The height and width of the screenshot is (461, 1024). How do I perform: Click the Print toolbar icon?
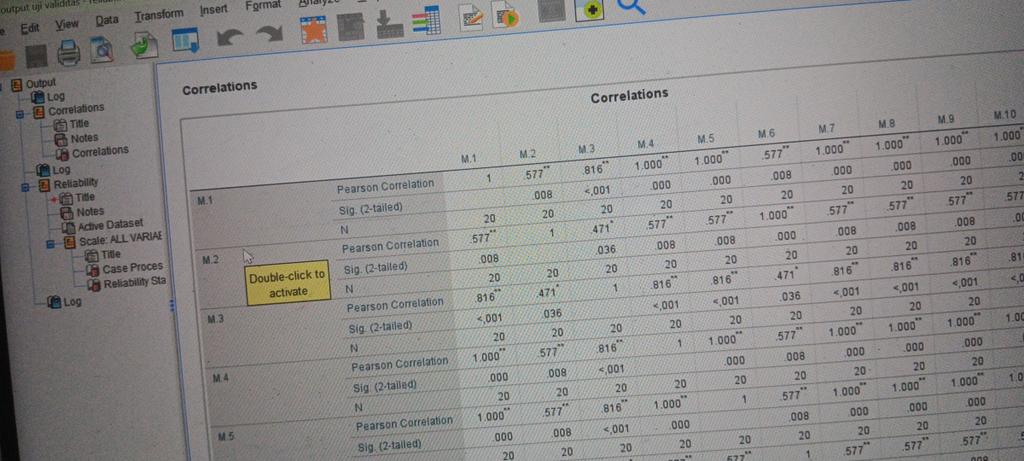point(69,52)
